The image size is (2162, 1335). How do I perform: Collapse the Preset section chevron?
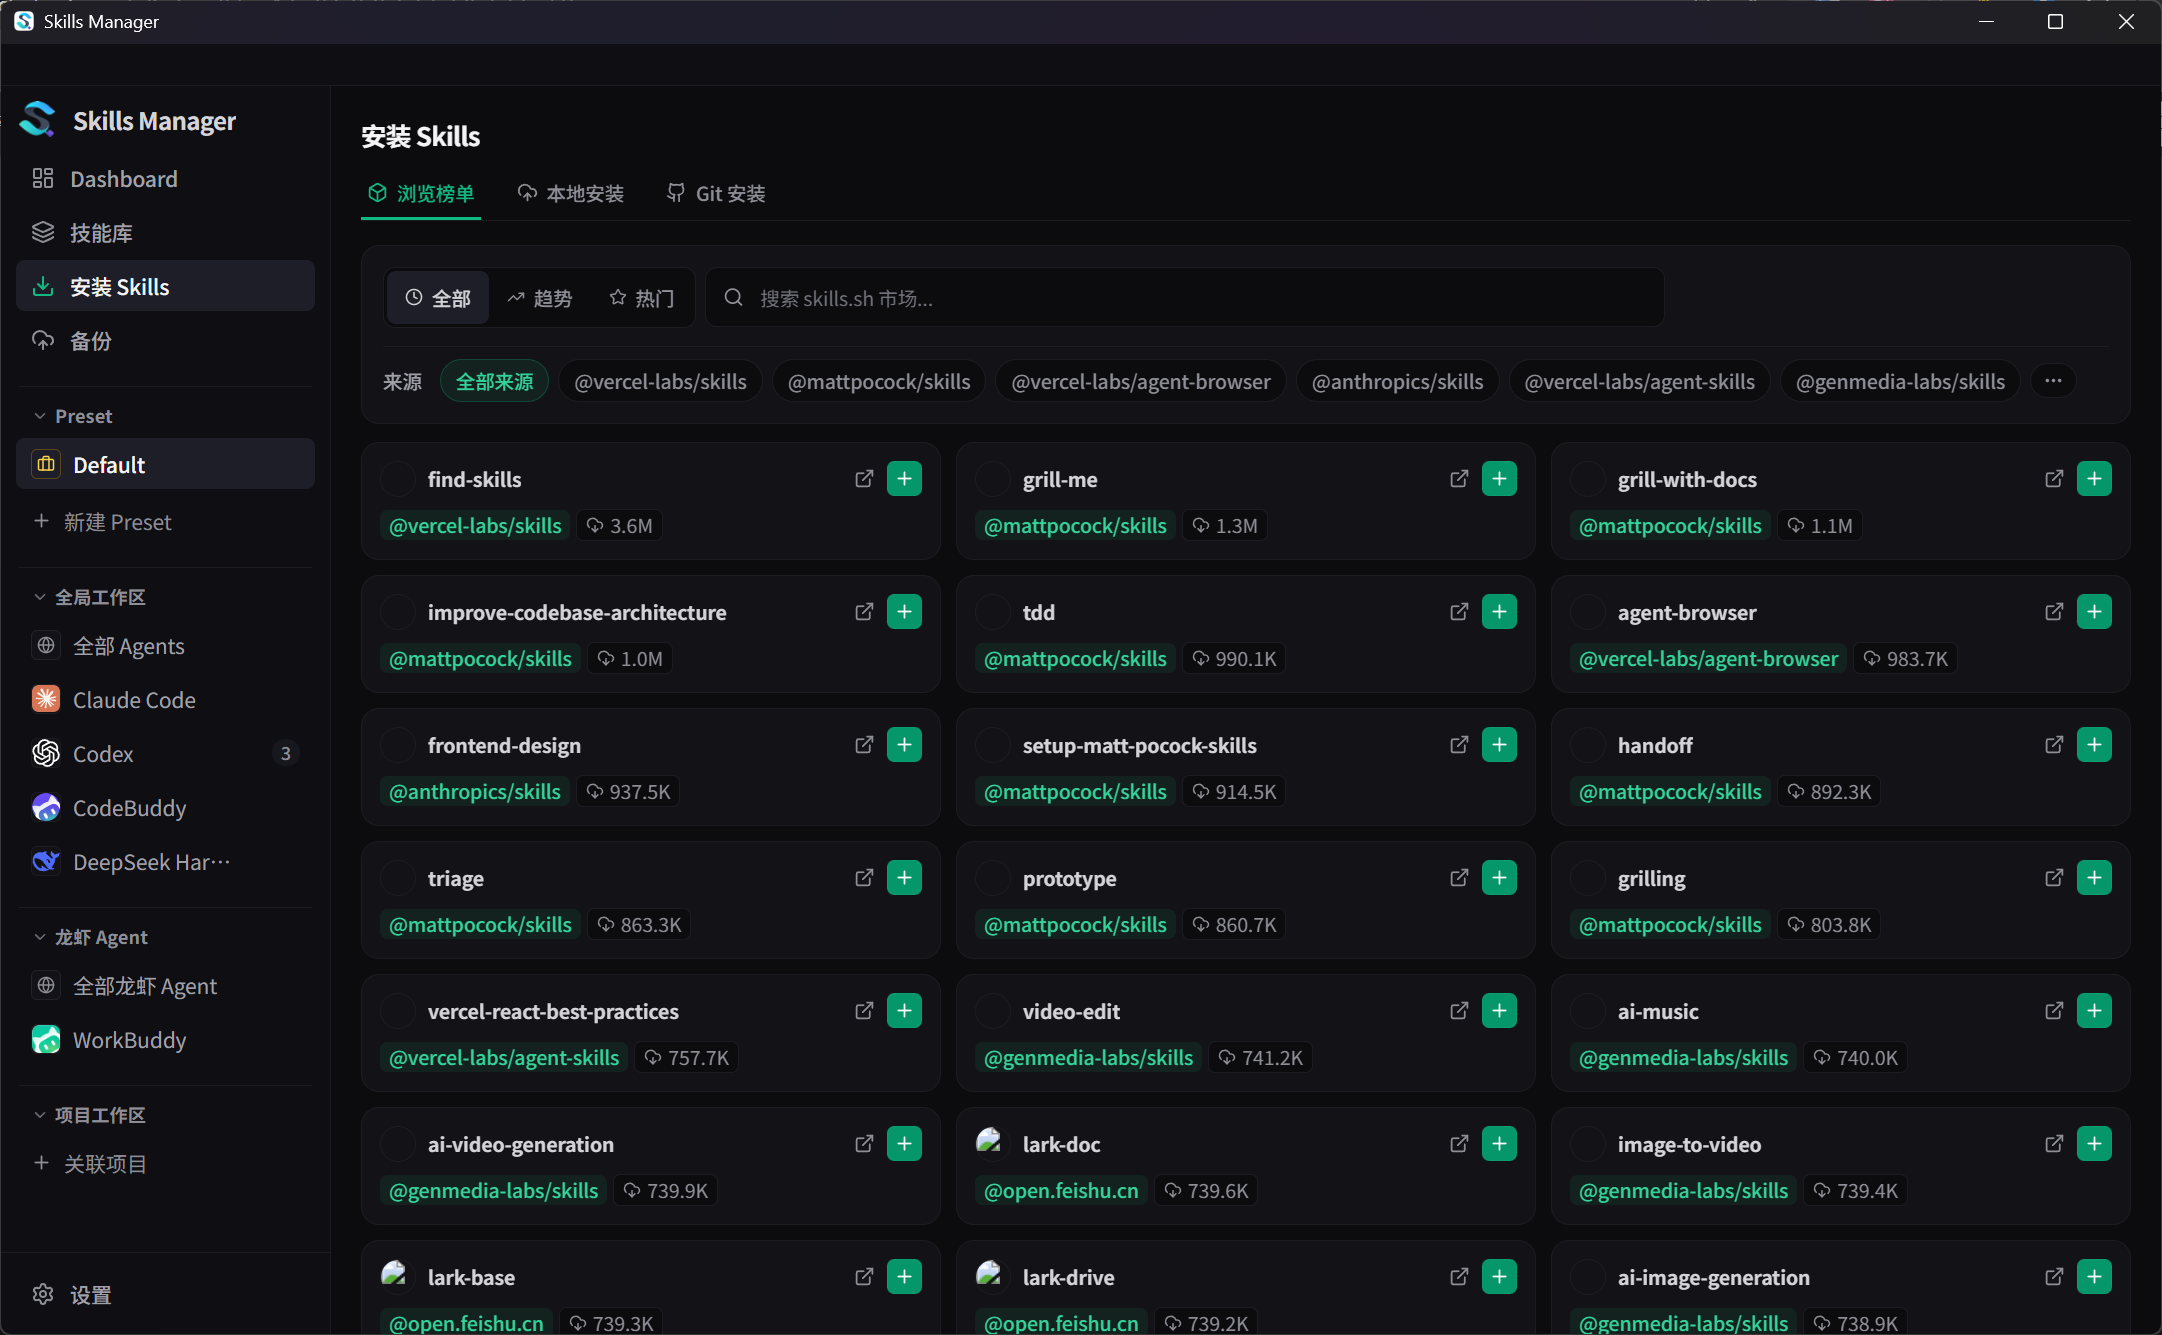40,416
